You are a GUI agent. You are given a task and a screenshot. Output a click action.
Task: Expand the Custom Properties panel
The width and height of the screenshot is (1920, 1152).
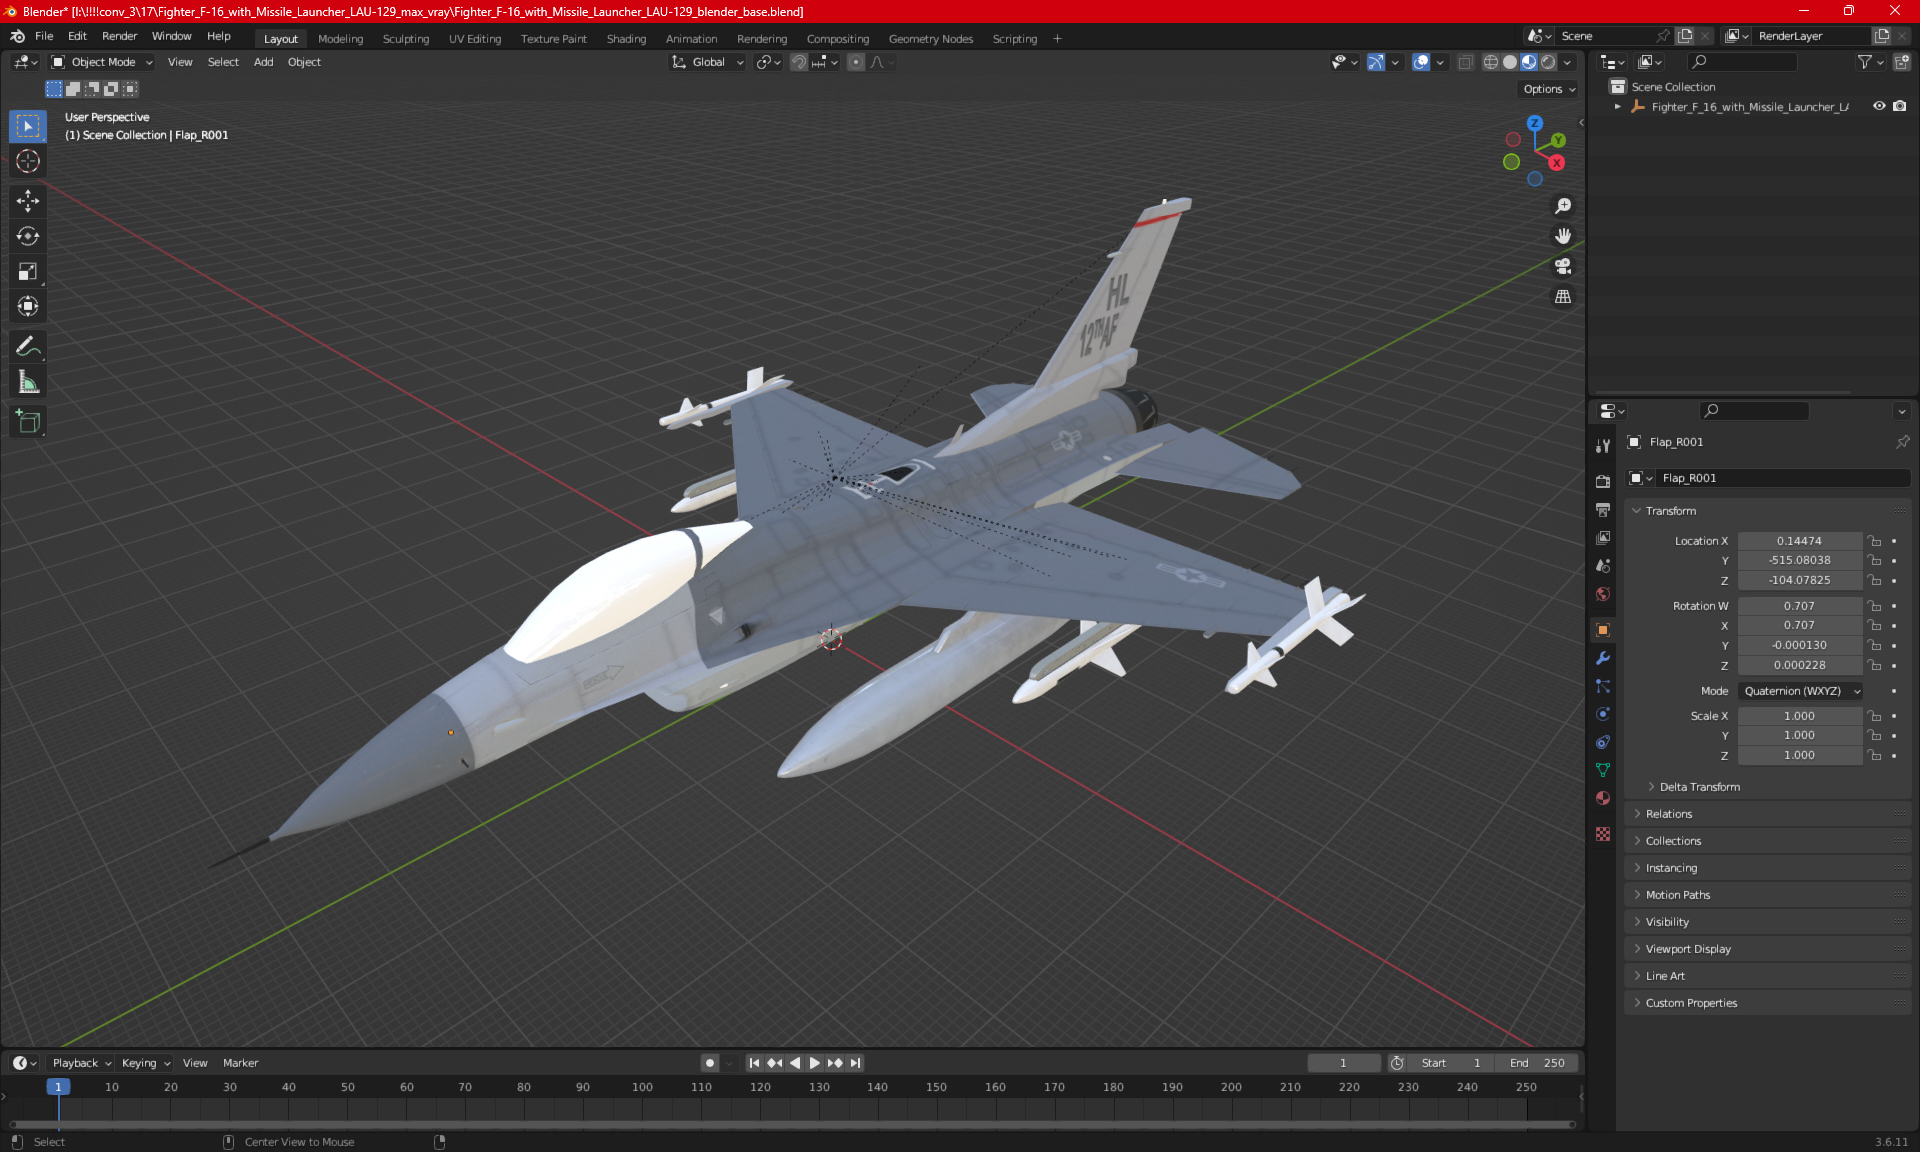click(x=1690, y=1003)
